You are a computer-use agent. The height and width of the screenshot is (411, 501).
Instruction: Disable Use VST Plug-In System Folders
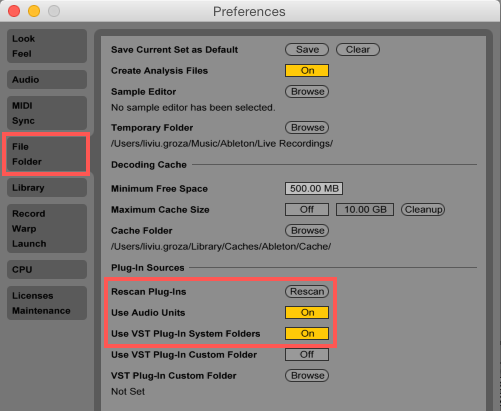307,333
